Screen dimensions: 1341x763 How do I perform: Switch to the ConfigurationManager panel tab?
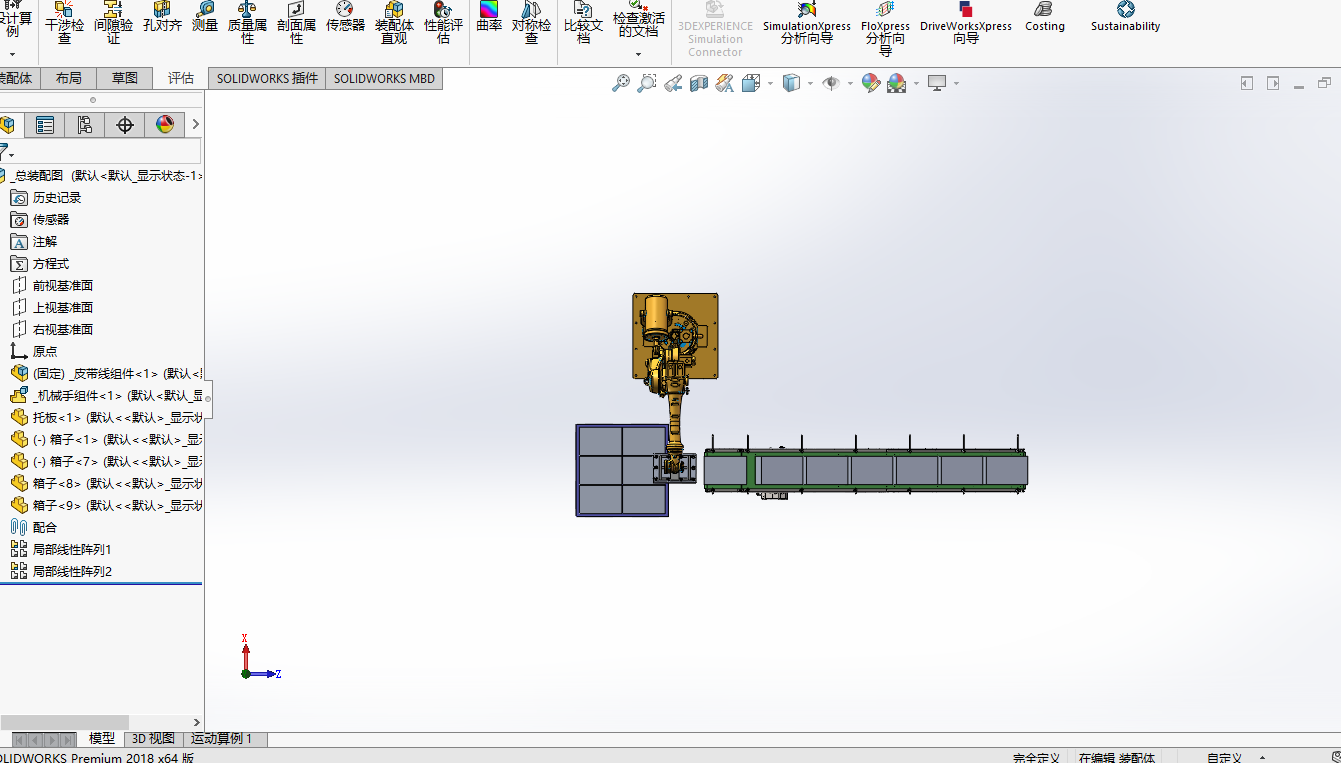click(85, 124)
